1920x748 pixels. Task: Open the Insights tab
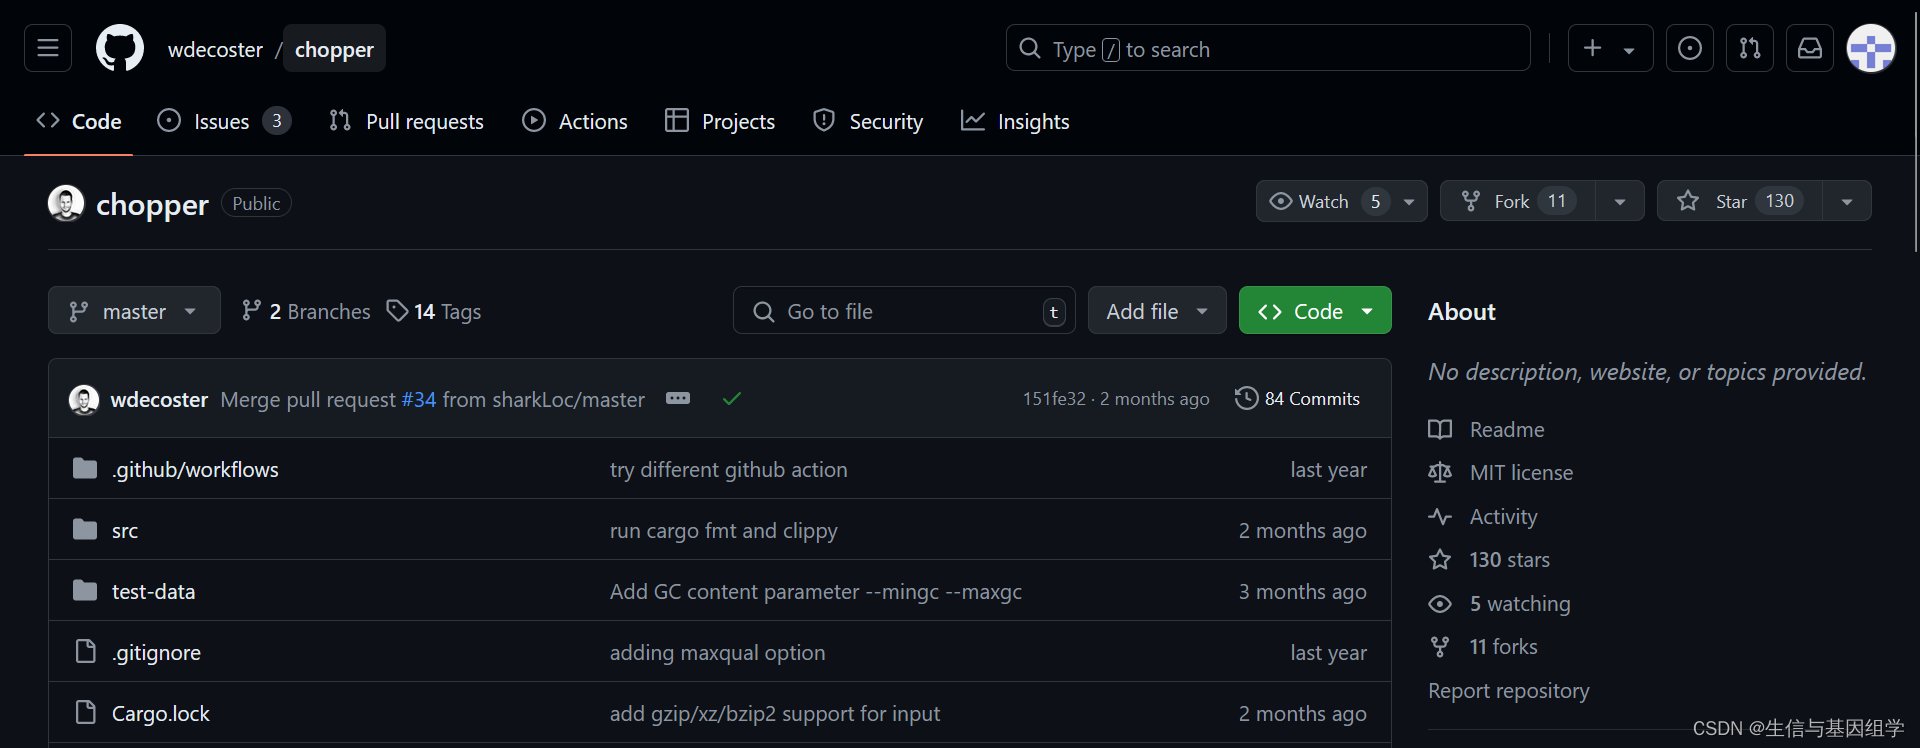point(1015,121)
